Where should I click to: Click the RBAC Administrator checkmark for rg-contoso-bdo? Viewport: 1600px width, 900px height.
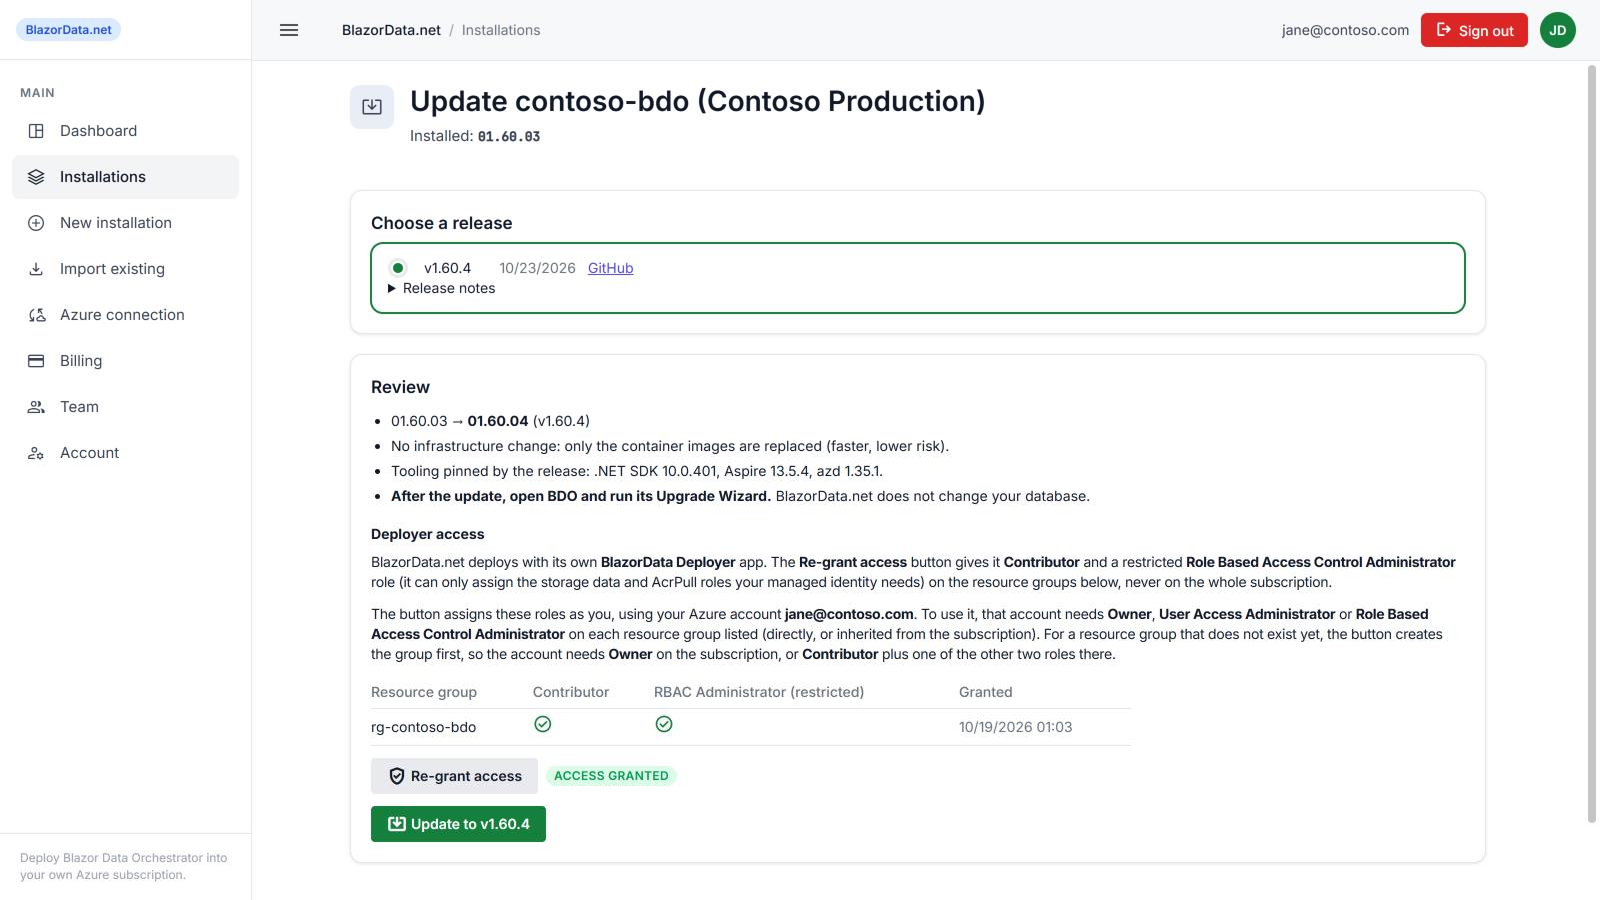pyautogui.click(x=664, y=724)
